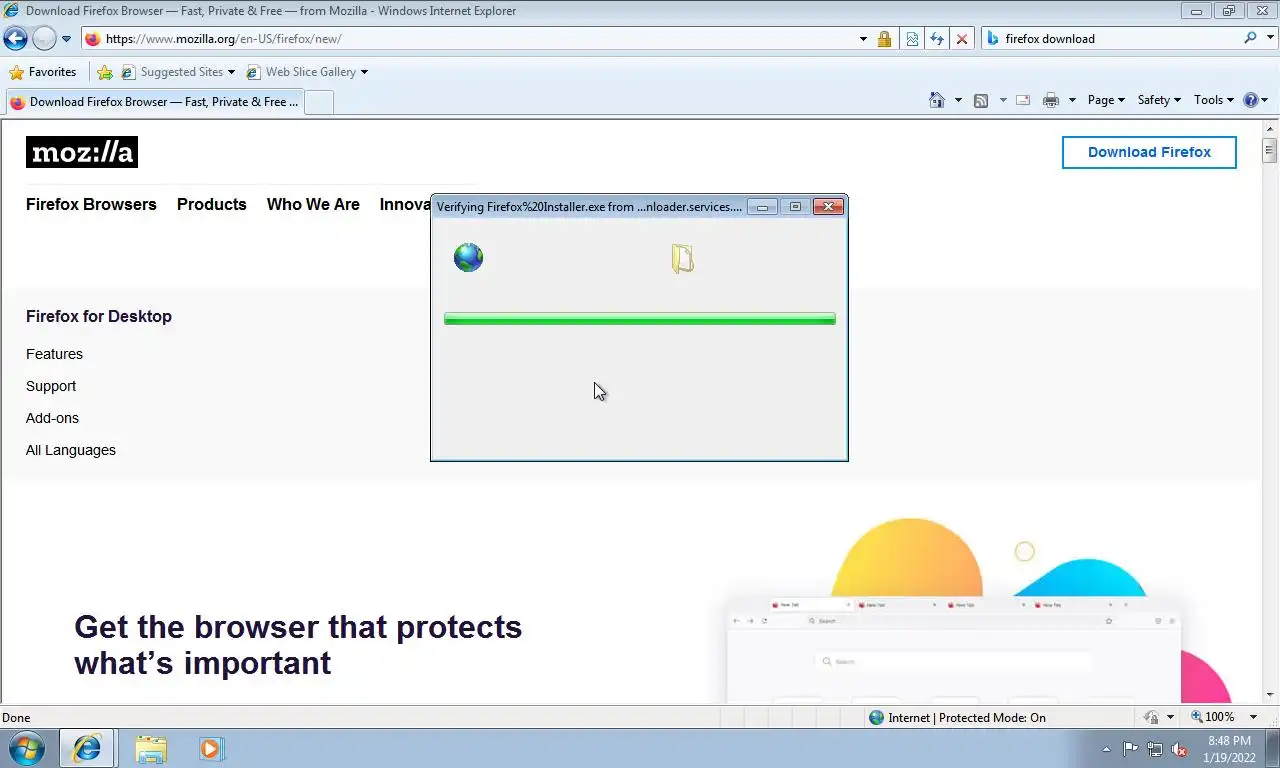The height and width of the screenshot is (768, 1280).
Task: Open the Web Slice Gallery item
Action: coord(307,72)
